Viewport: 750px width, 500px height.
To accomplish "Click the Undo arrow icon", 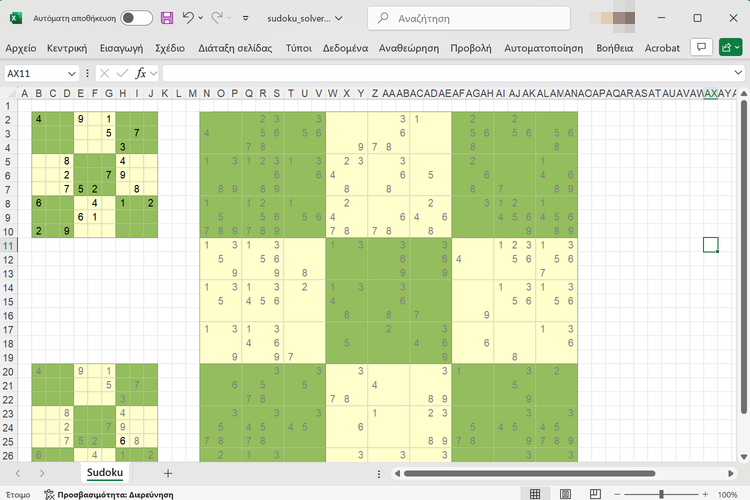I will [189, 18].
